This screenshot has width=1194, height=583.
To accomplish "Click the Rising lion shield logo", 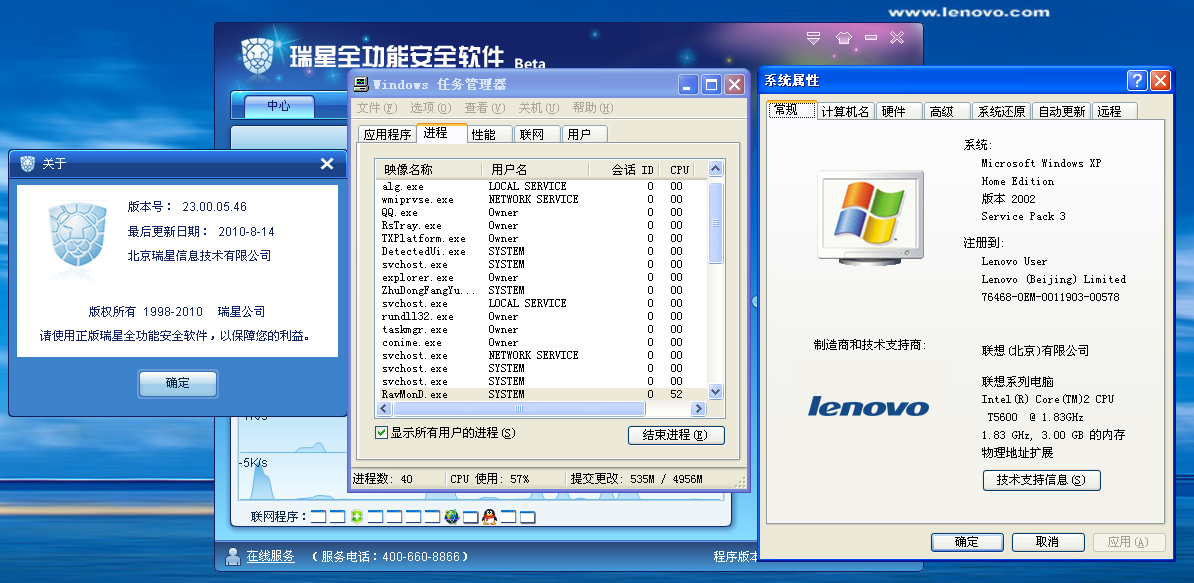I will pyautogui.click(x=257, y=55).
